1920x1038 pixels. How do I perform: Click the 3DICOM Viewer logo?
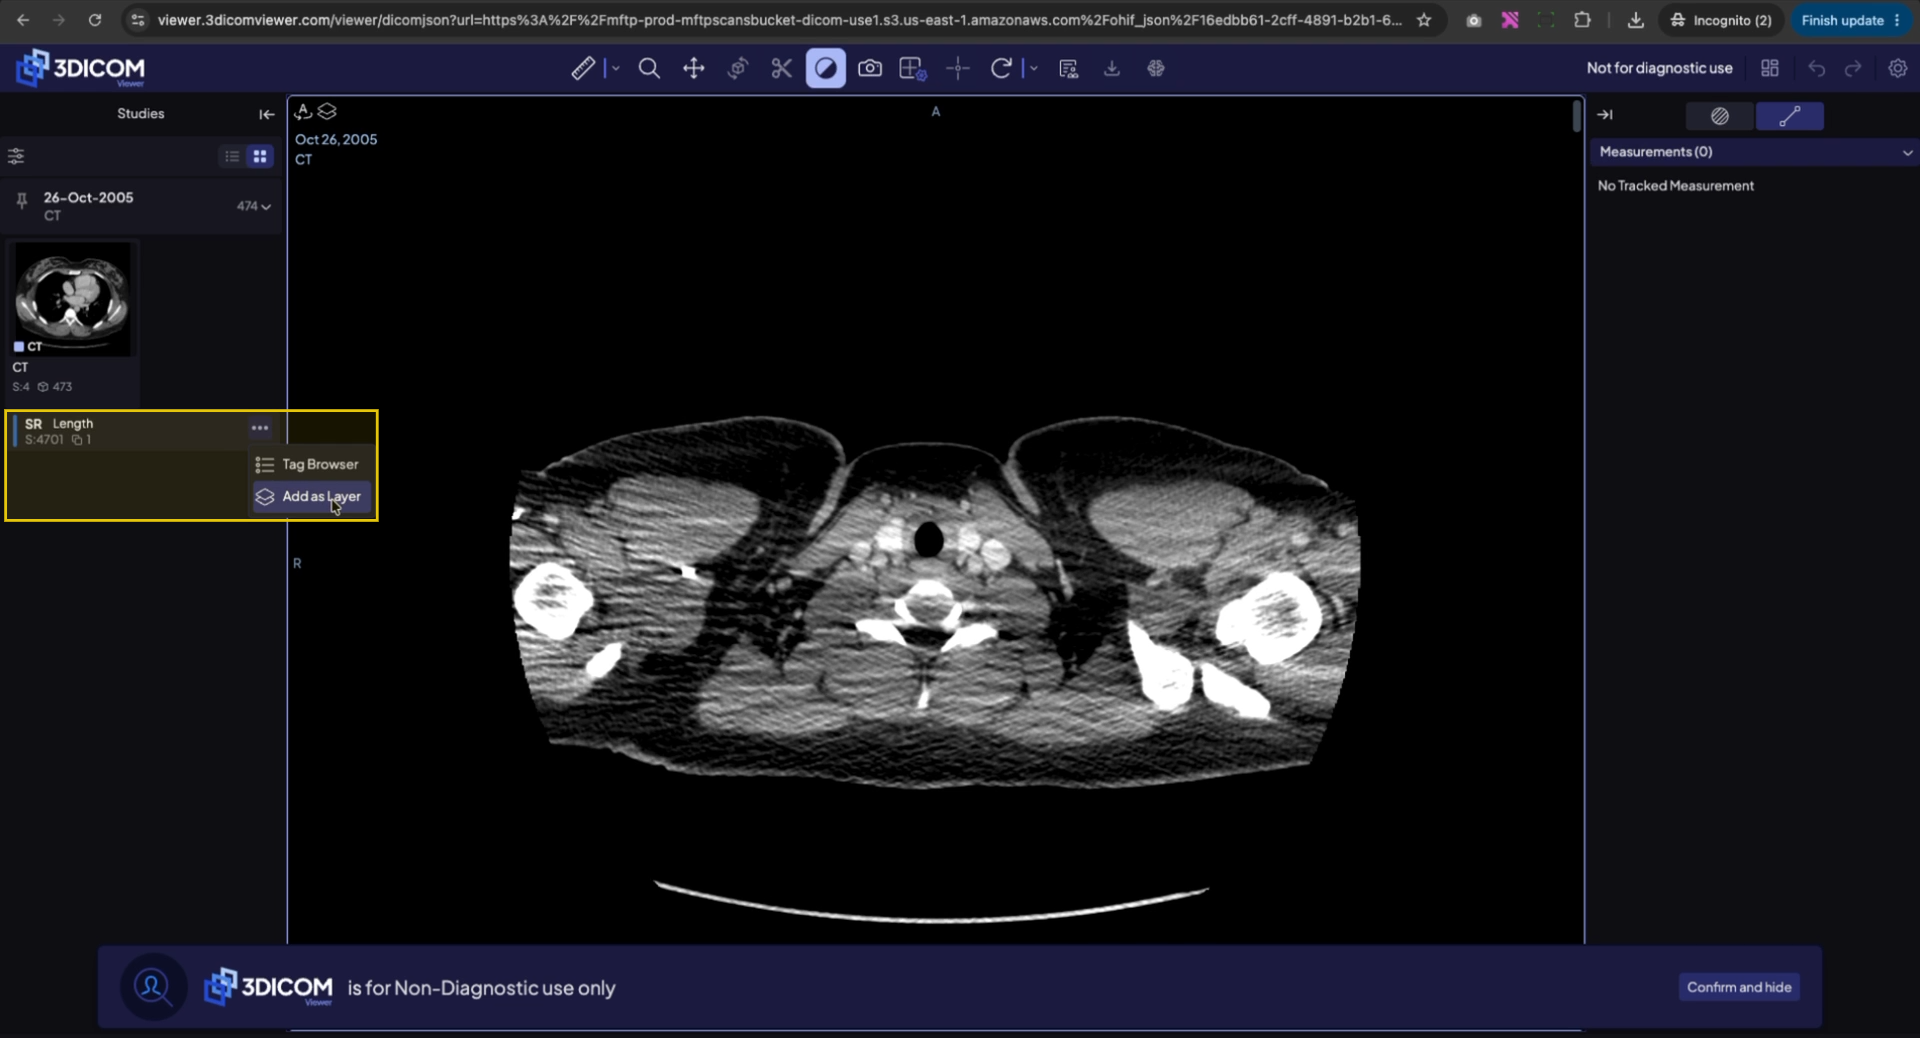[x=80, y=68]
